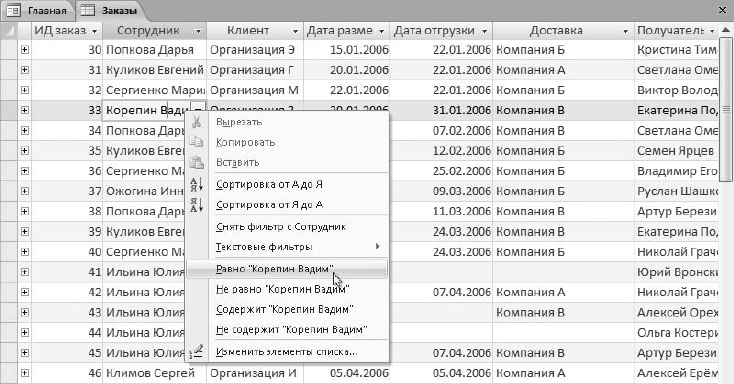Expand subdatasheet for order 43
The image size is (734, 384).
(x=25, y=312)
